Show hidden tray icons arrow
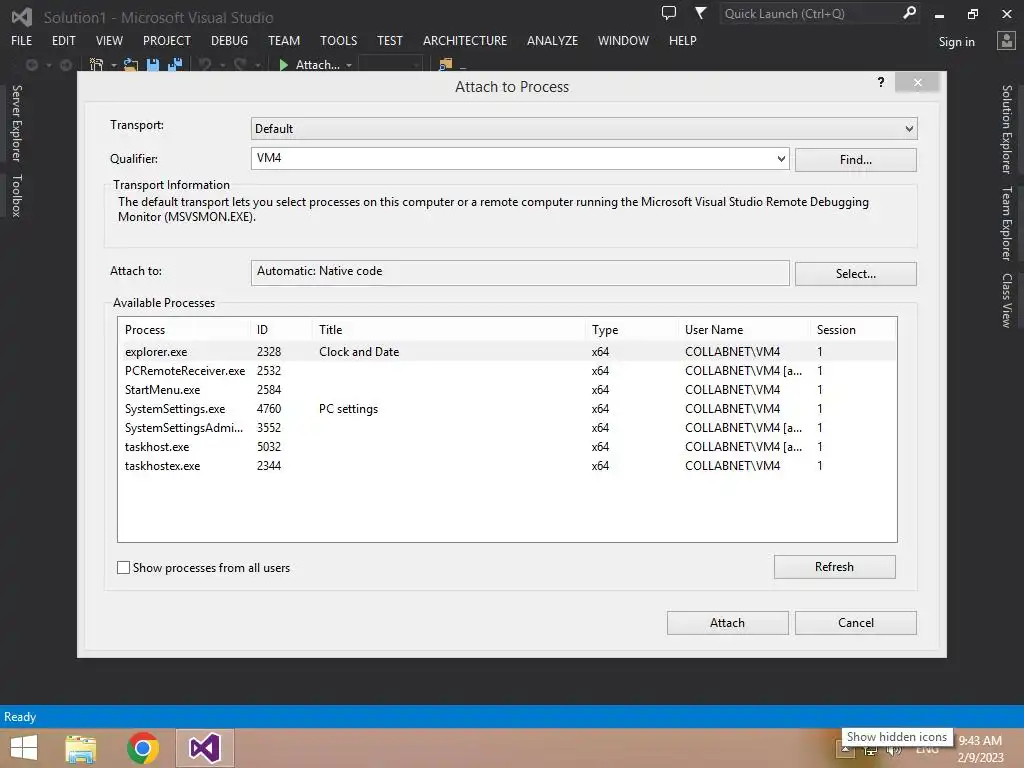Viewport: 1024px width, 768px height. [x=845, y=749]
